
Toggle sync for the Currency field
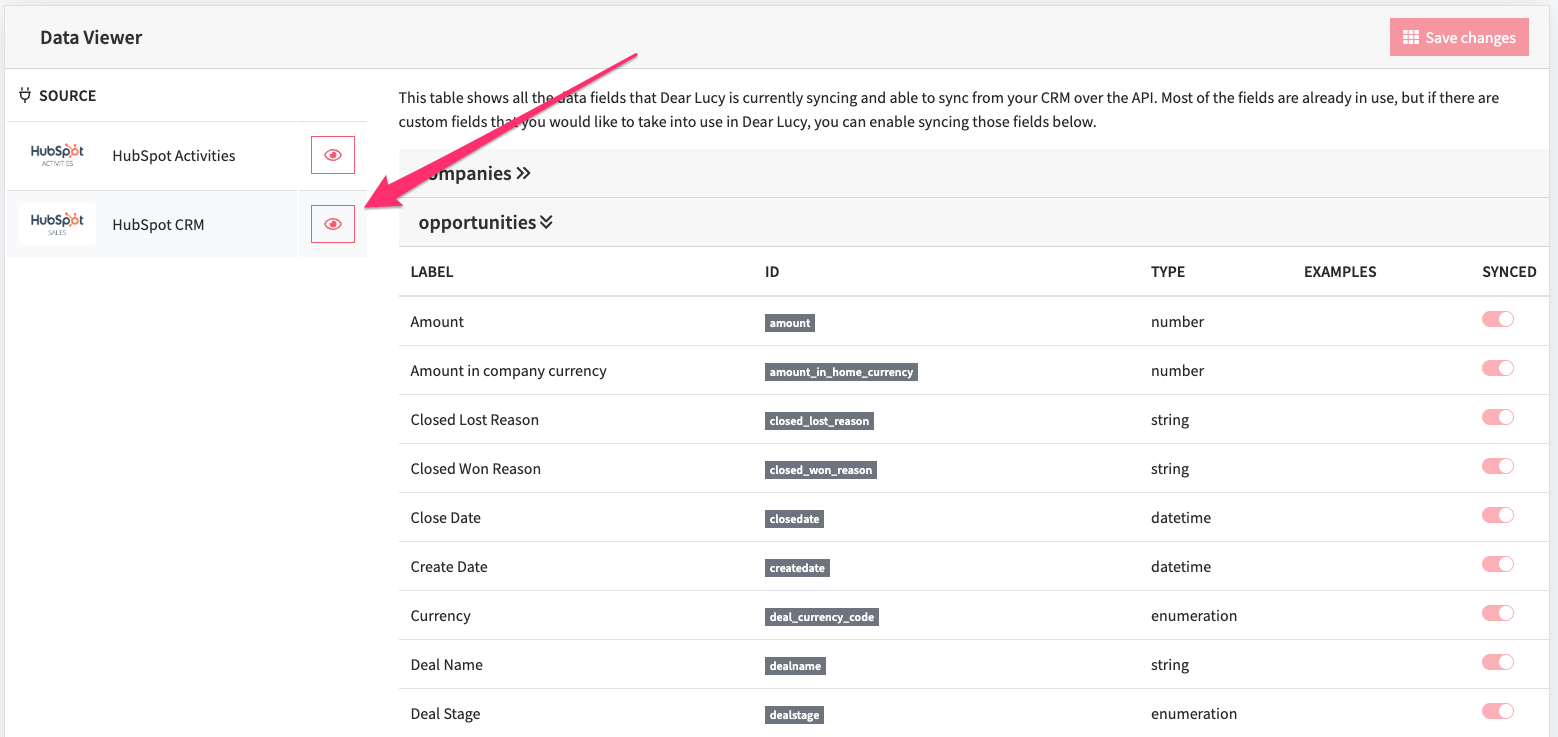pos(1498,613)
